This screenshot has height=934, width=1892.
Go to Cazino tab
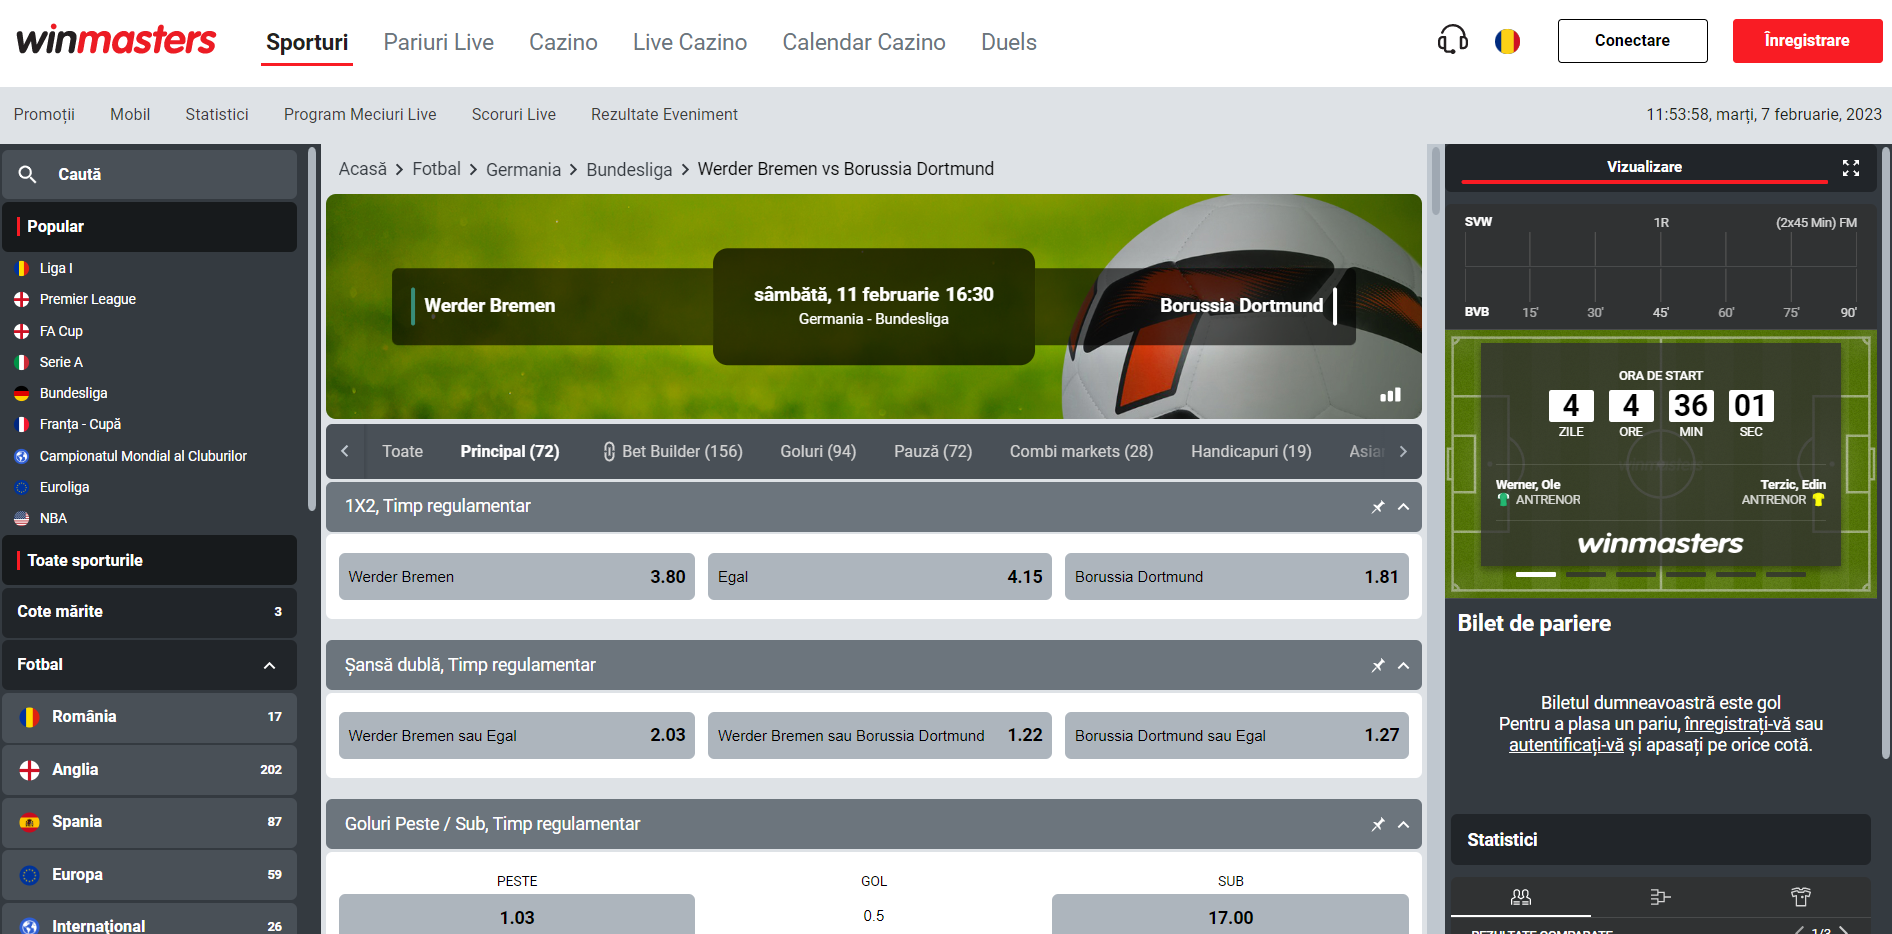pos(563,42)
